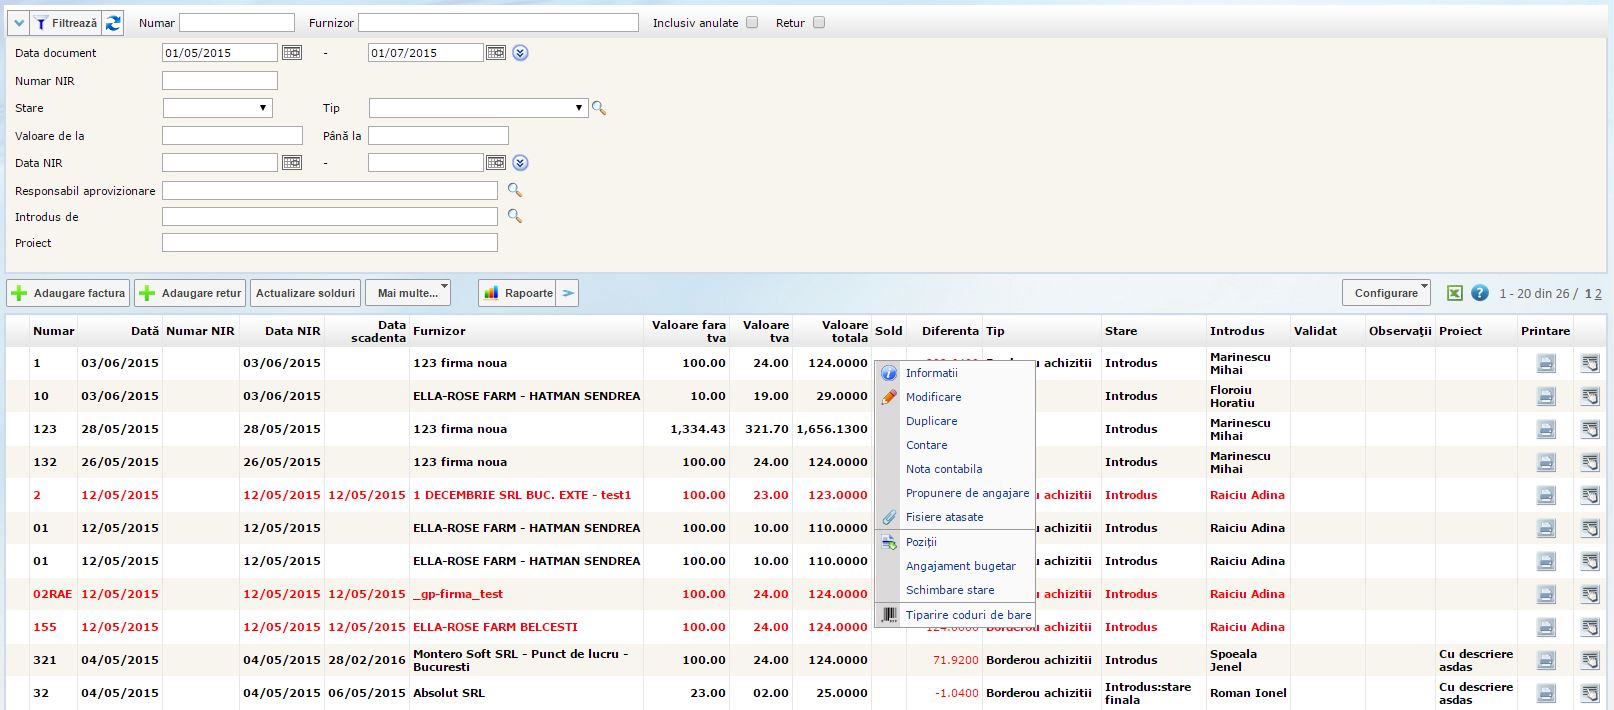The width and height of the screenshot is (1614, 710).
Task: Open the Configurare dropdown
Action: [1386, 293]
